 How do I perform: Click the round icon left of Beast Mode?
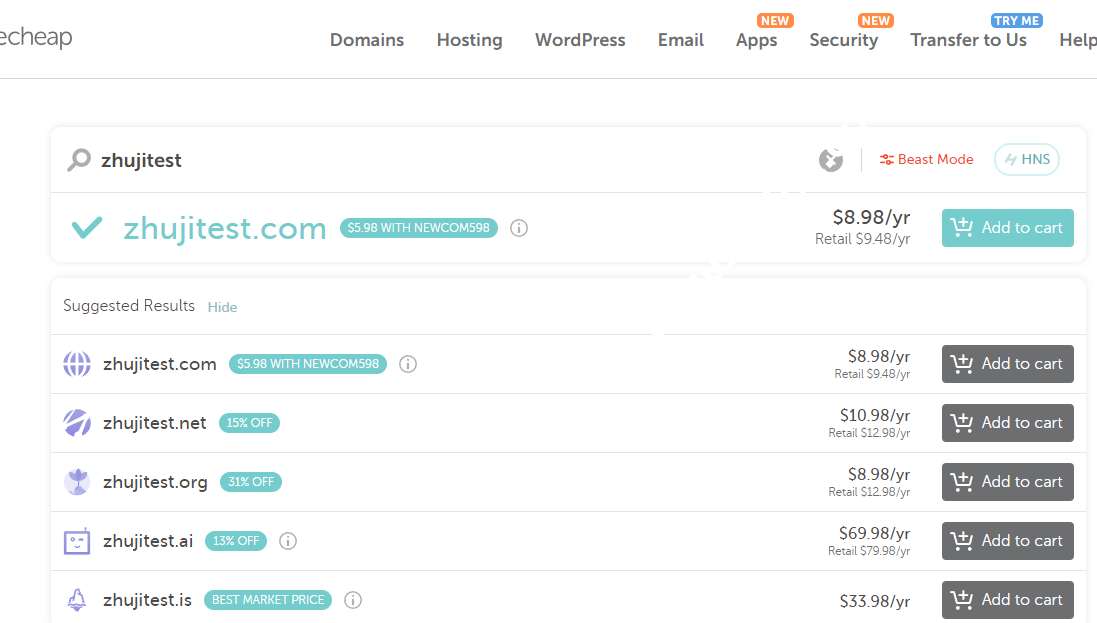831,160
